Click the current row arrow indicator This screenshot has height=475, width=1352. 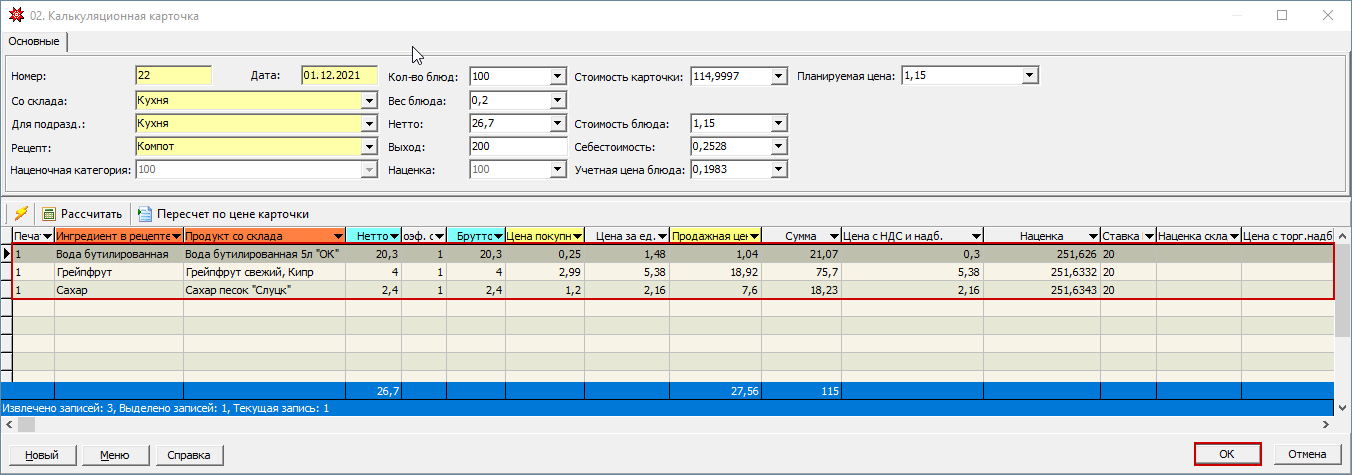click(7, 254)
